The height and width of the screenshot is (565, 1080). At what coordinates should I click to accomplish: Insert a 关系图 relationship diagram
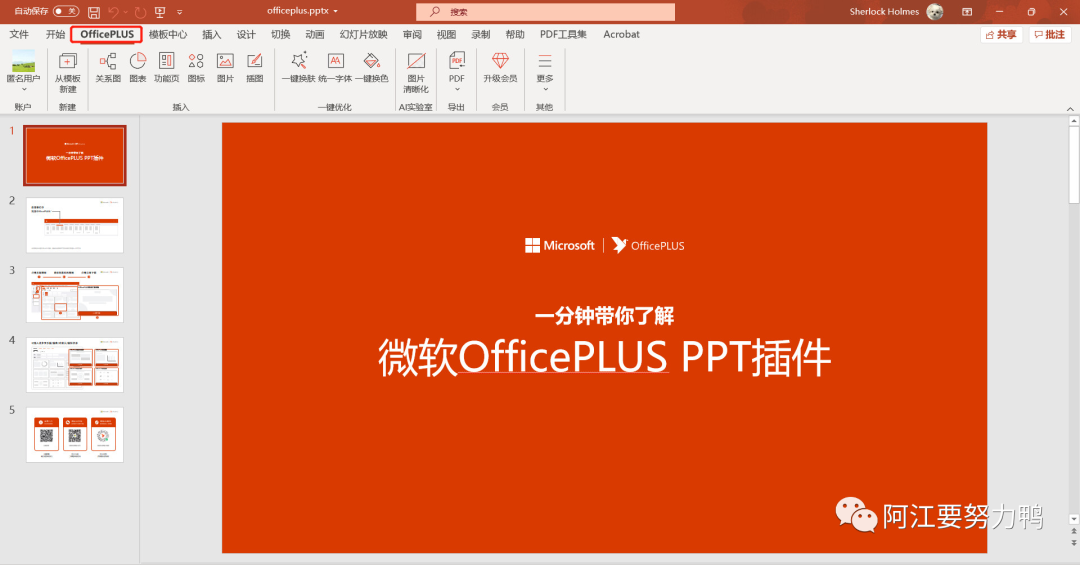click(108, 68)
